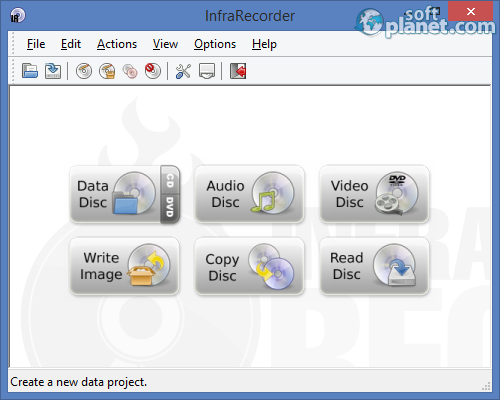500x400 pixels.
Task: Open the View menu
Action: tap(165, 44)
